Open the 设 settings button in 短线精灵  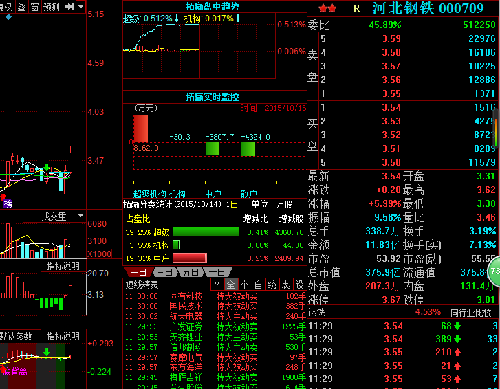pos(300,284)
